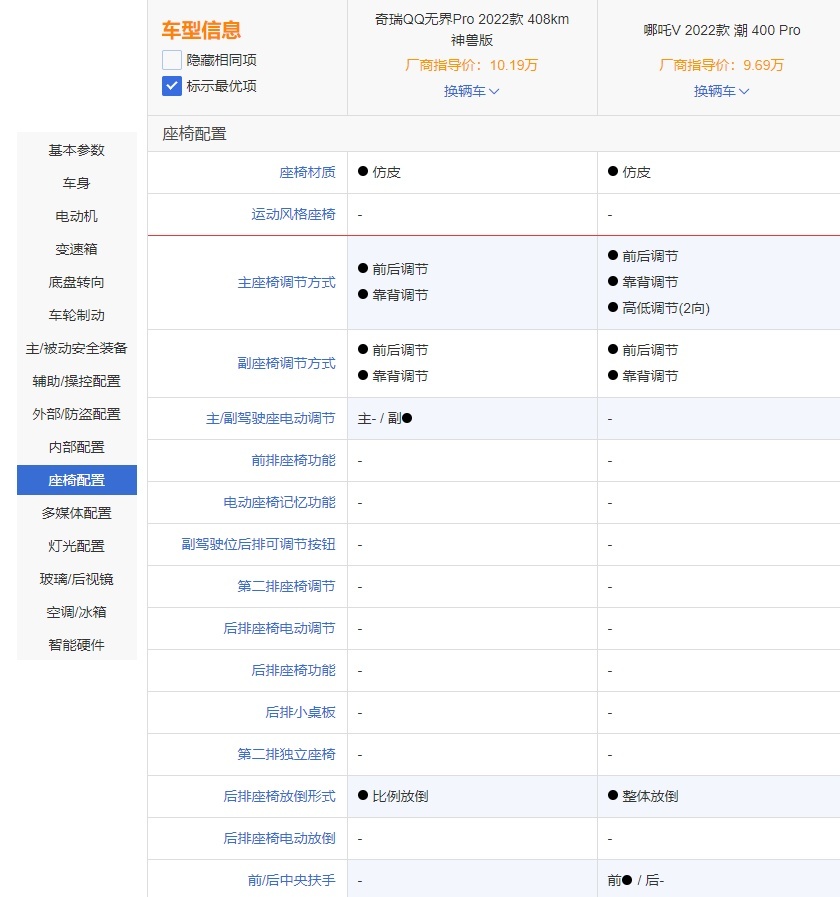Open the 主座椅调节方式 parameter link
Viewport: 840px width, 897px height.
click(286, 282)
